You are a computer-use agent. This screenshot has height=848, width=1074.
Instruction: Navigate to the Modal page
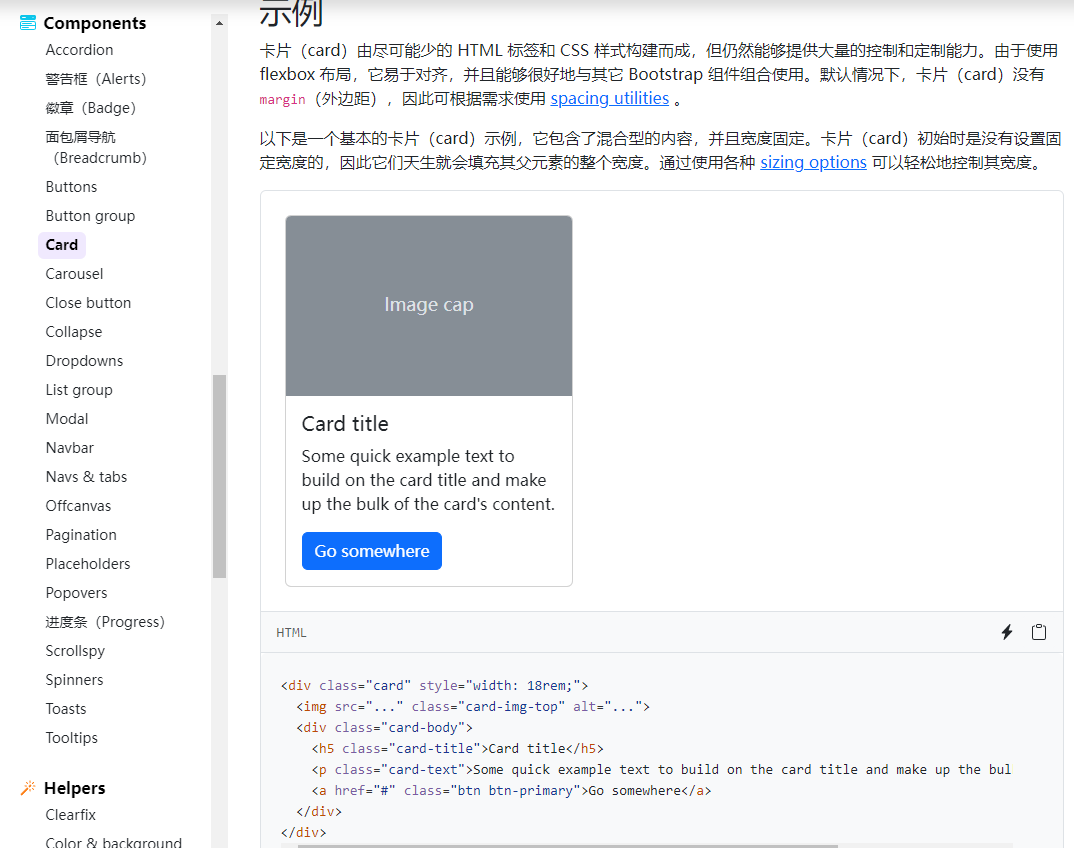click(67, 419)
